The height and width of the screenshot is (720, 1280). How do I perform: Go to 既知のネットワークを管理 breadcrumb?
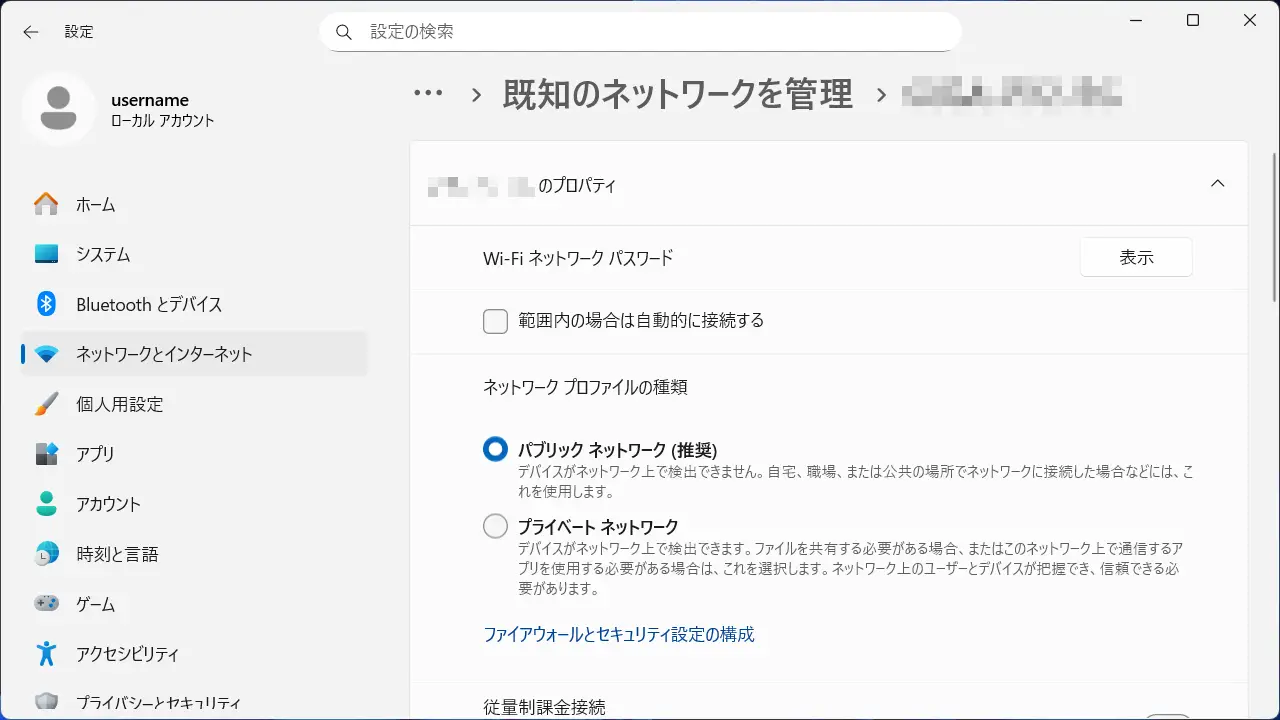pos(677,94)
